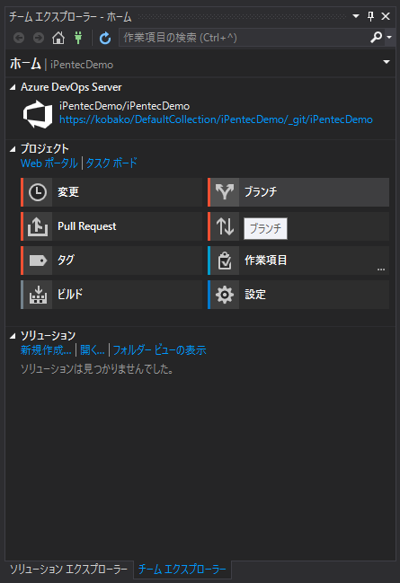Click the タグ tag icon
The height and width of the screenshot is (583, 400).
(38, 260)
